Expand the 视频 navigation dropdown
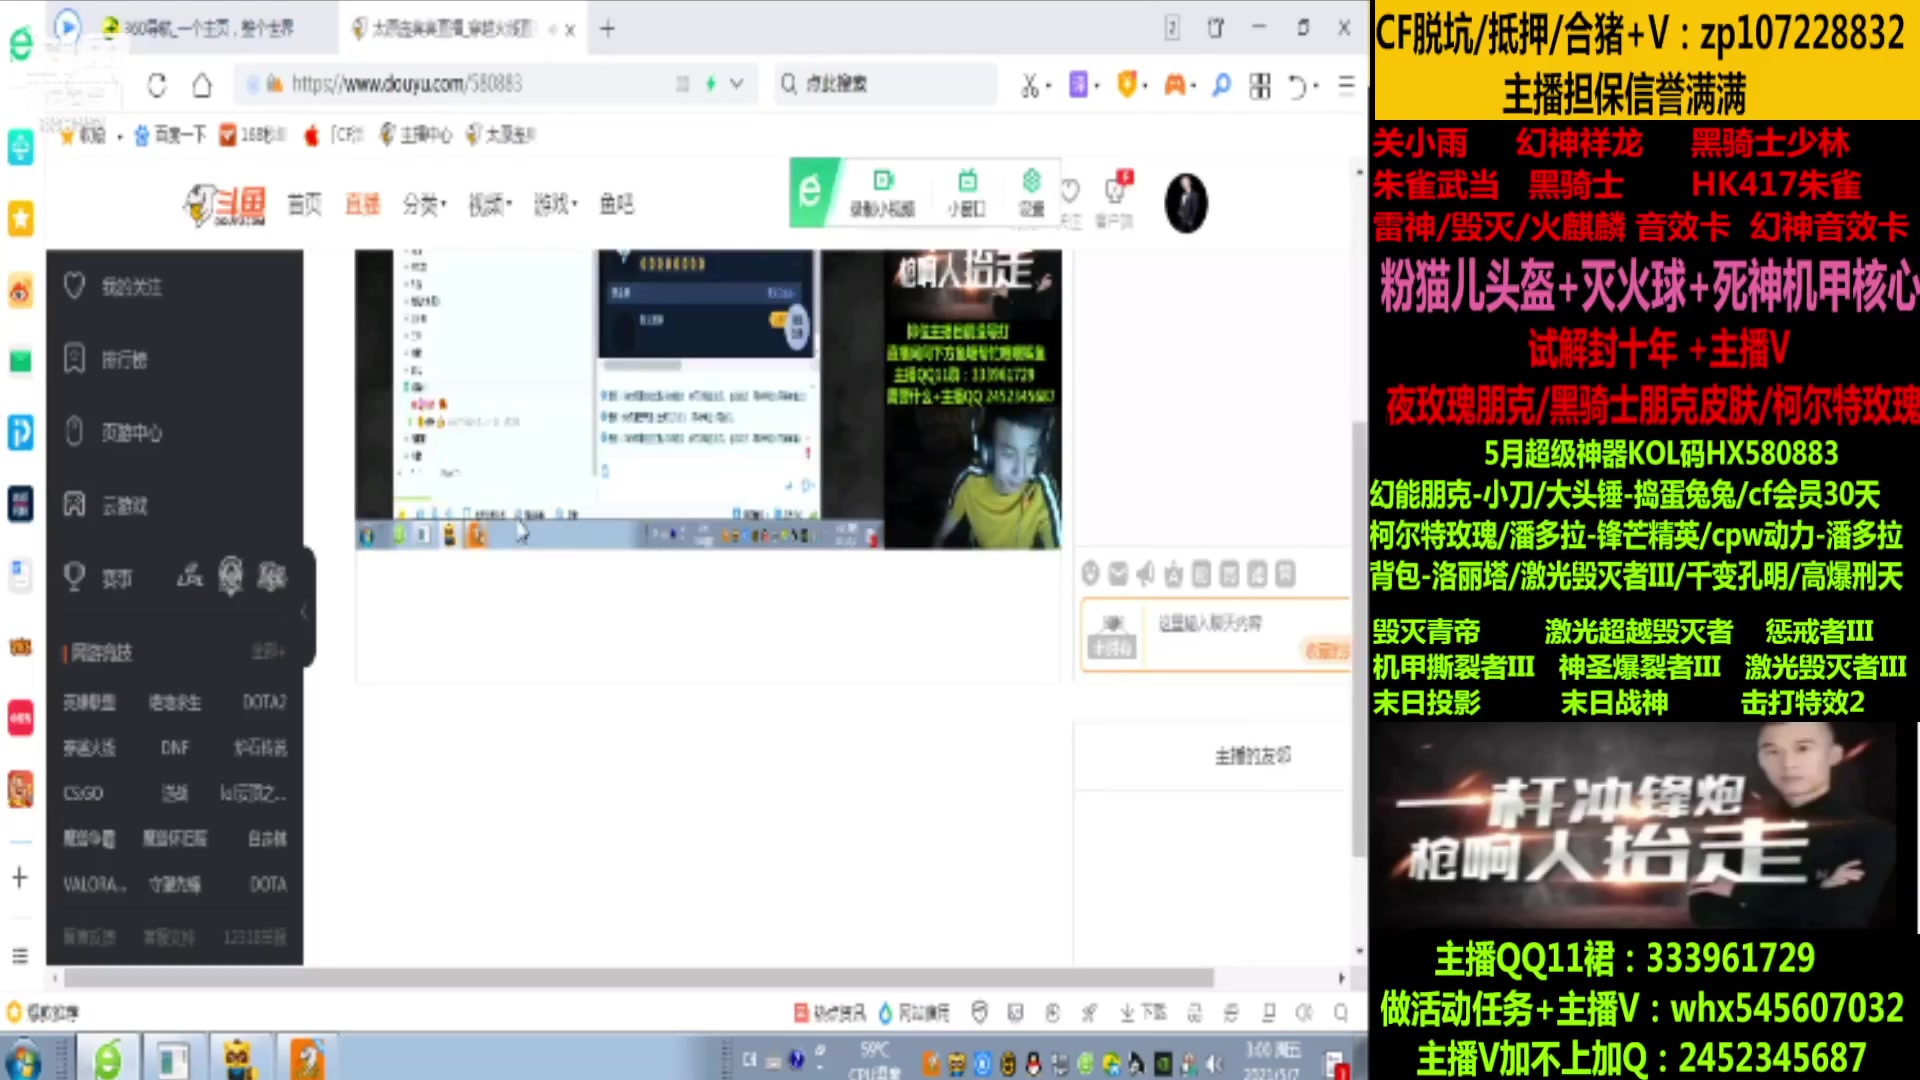The image size is (1920, 1080). pyautogui.click(x=490, y=205)
